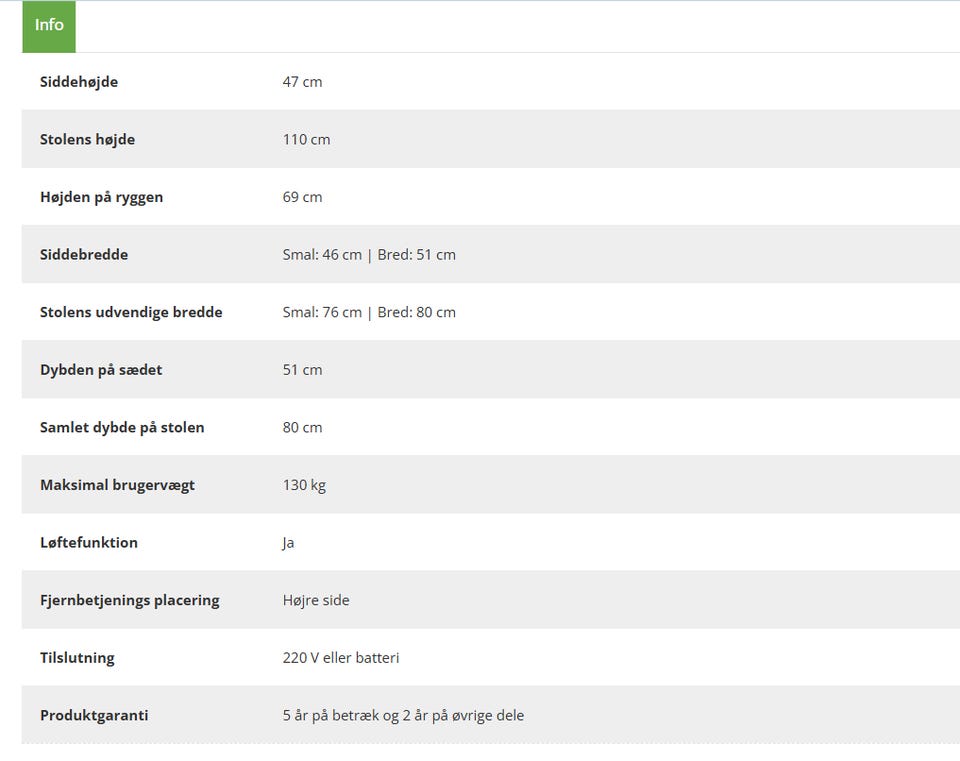Click the Siddehøjde row label
Screen dimensions: 960x761
click(79, 82)
